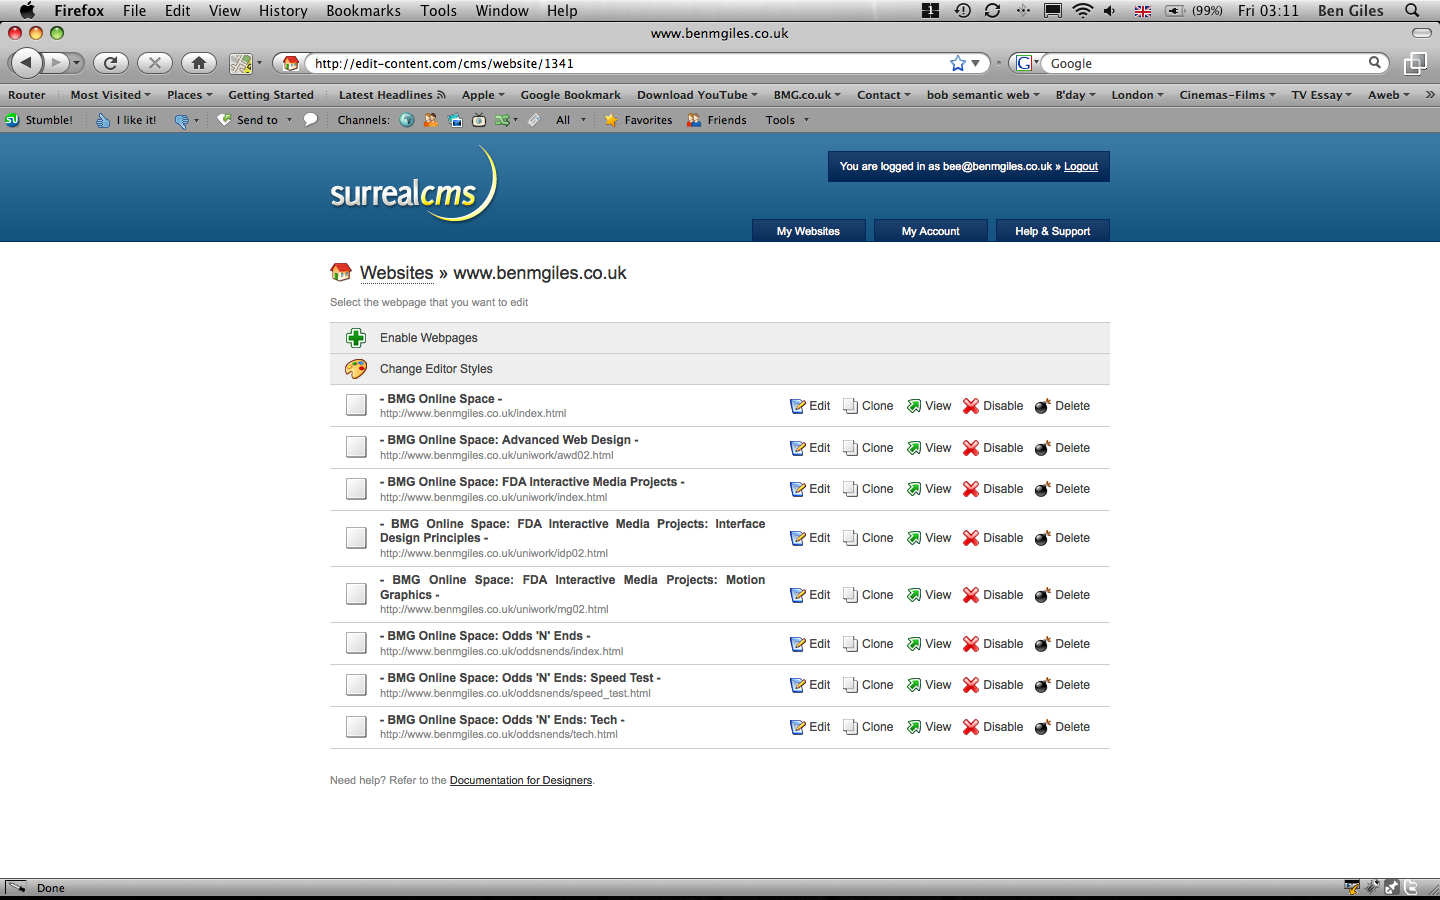Click the Stop loading X icon
Viewport: 1440px width, 900px height.
point(155,63)
